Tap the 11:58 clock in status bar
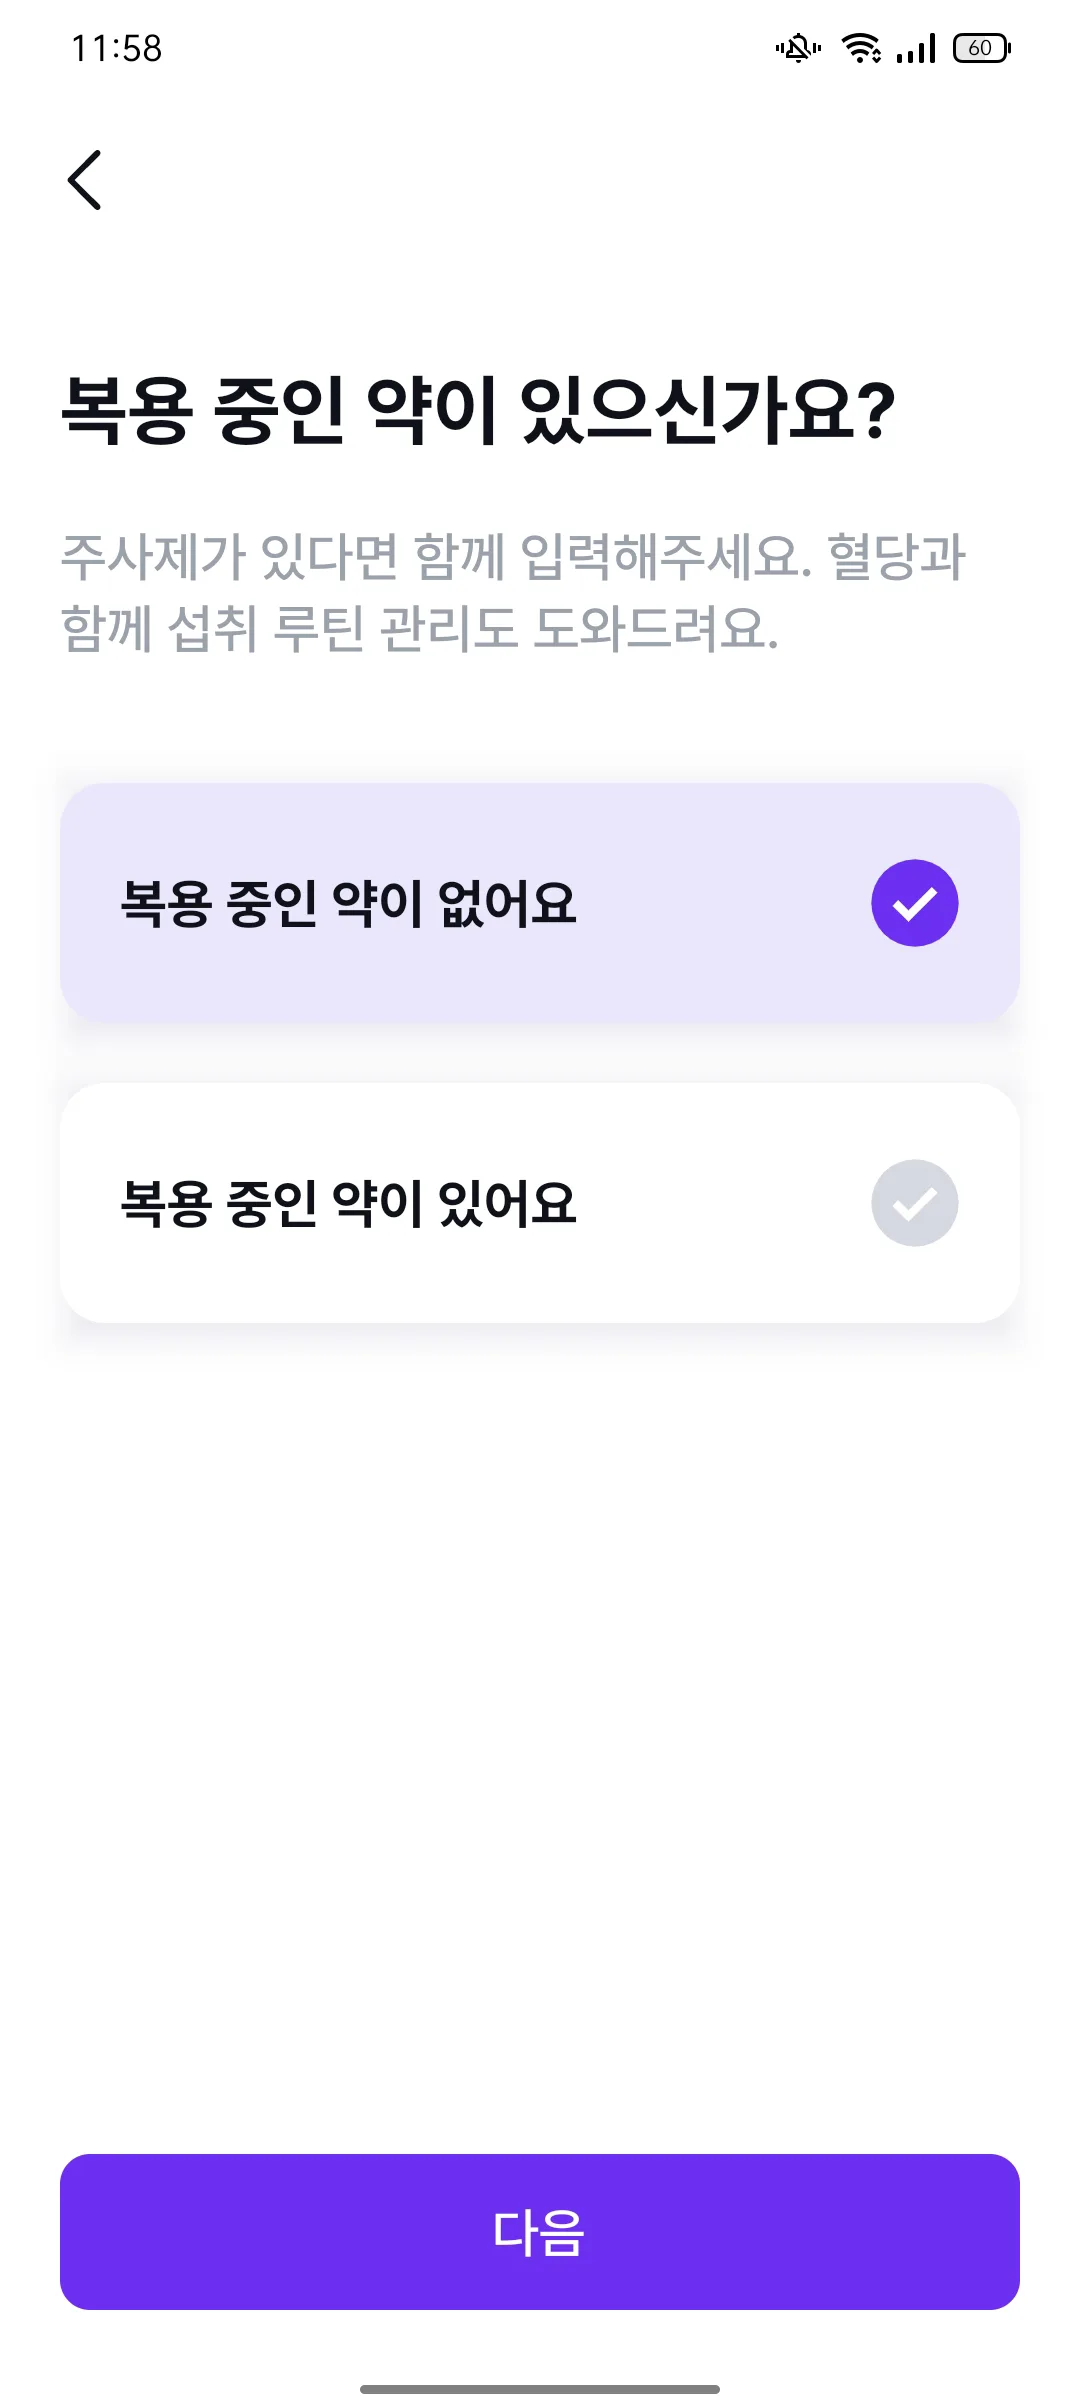Viewport: 1080px width, 2400px height. 116,48
